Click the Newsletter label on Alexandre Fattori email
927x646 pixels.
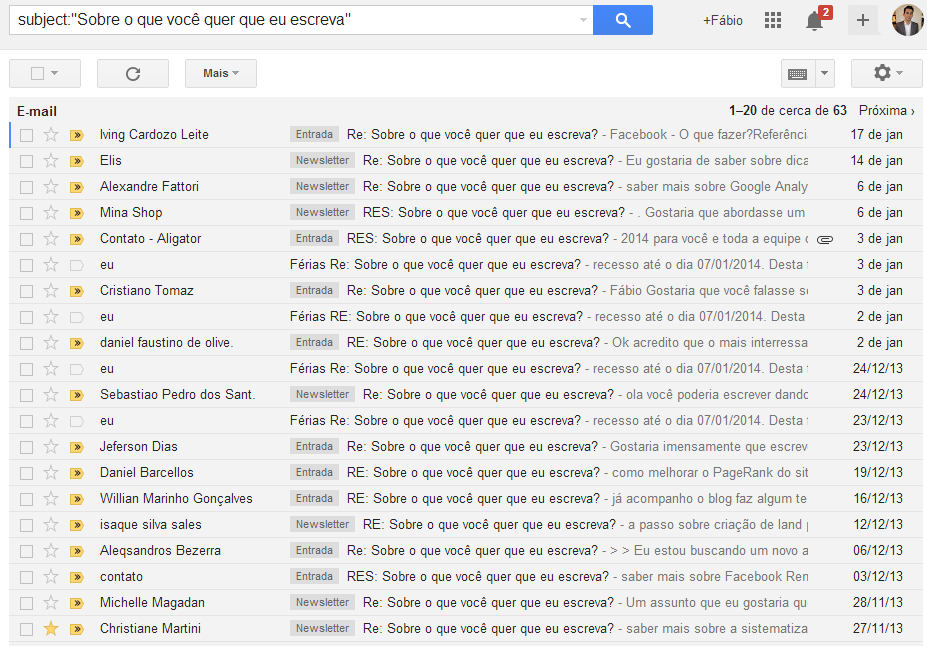tap(322, 187)
